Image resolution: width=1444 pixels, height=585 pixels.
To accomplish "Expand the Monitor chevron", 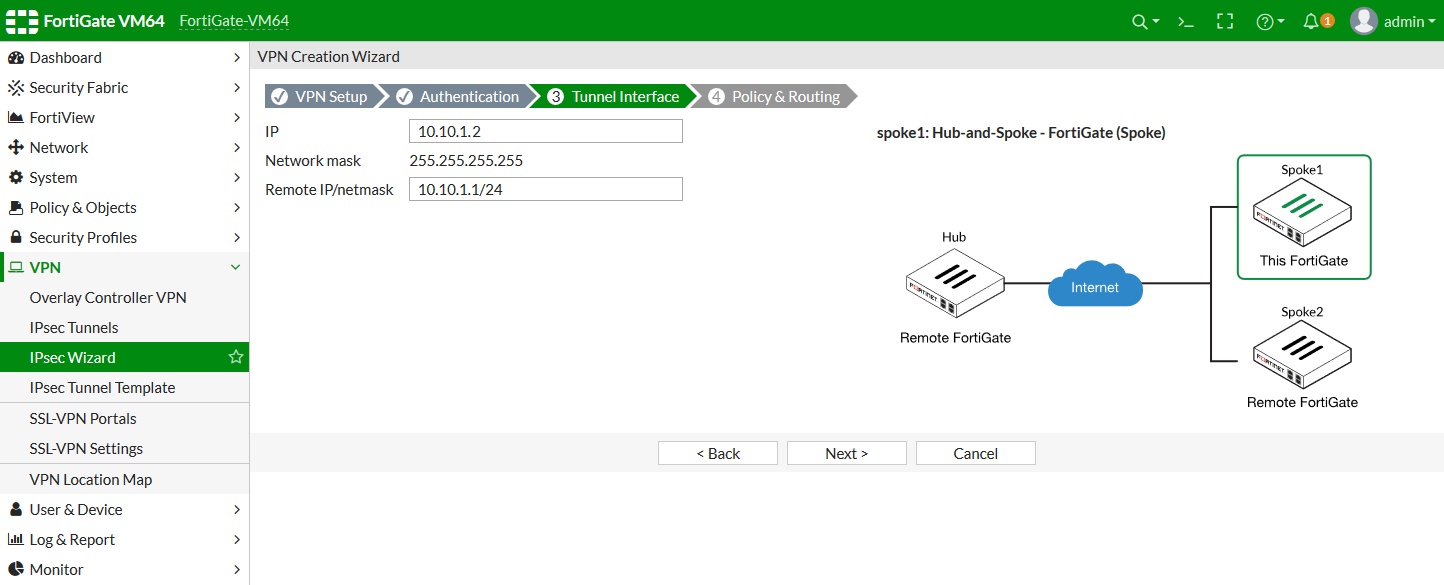I will tap(237, 570).
